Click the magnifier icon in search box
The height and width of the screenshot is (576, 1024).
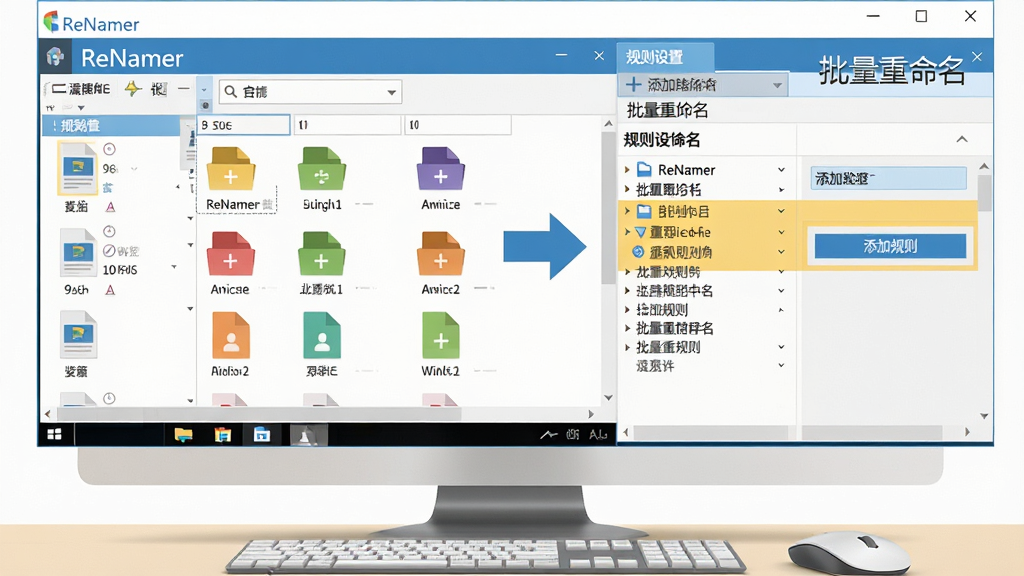(231, 91)
